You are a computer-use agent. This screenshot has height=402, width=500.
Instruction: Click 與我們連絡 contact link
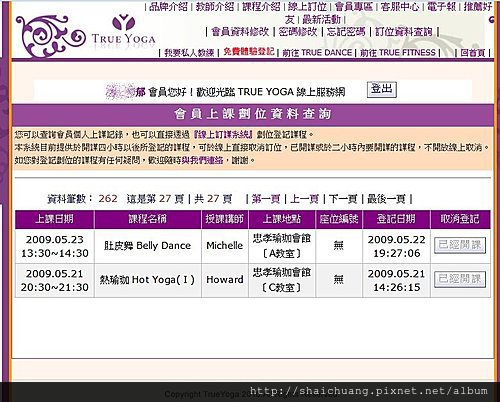202,160
